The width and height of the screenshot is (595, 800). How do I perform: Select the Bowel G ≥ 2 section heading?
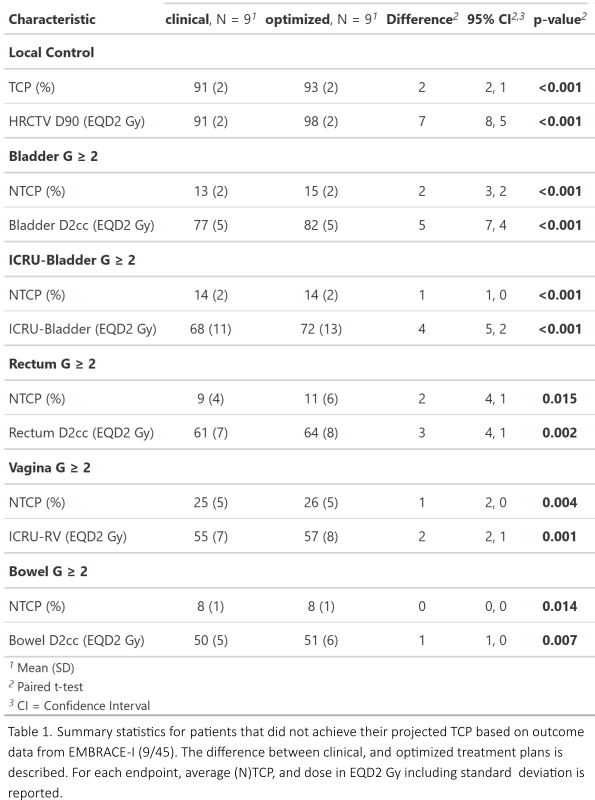[x=48, y=571]
